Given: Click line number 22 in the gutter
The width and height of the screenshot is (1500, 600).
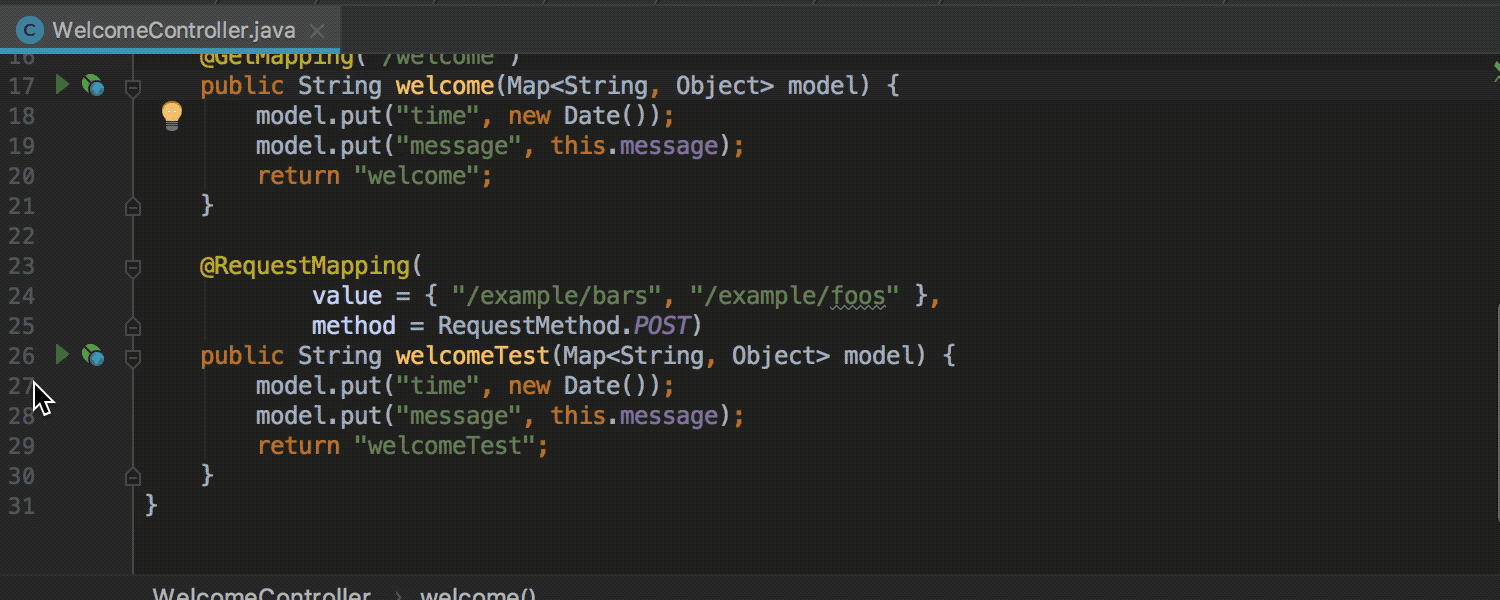Looking at the screenshot, I should click(21, 236).
